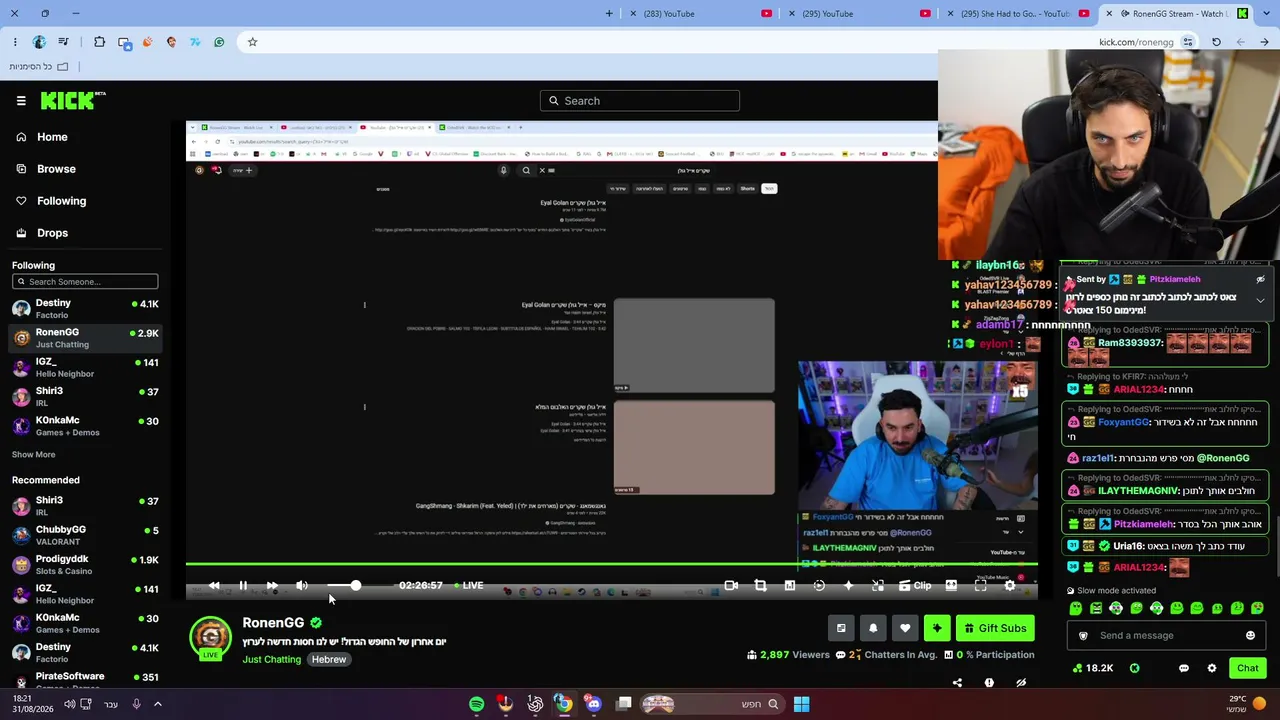Screen dimensions: 1280x720
Task: Open chat settings gear
Action: pyautogui.click(x=1212, y=668)
